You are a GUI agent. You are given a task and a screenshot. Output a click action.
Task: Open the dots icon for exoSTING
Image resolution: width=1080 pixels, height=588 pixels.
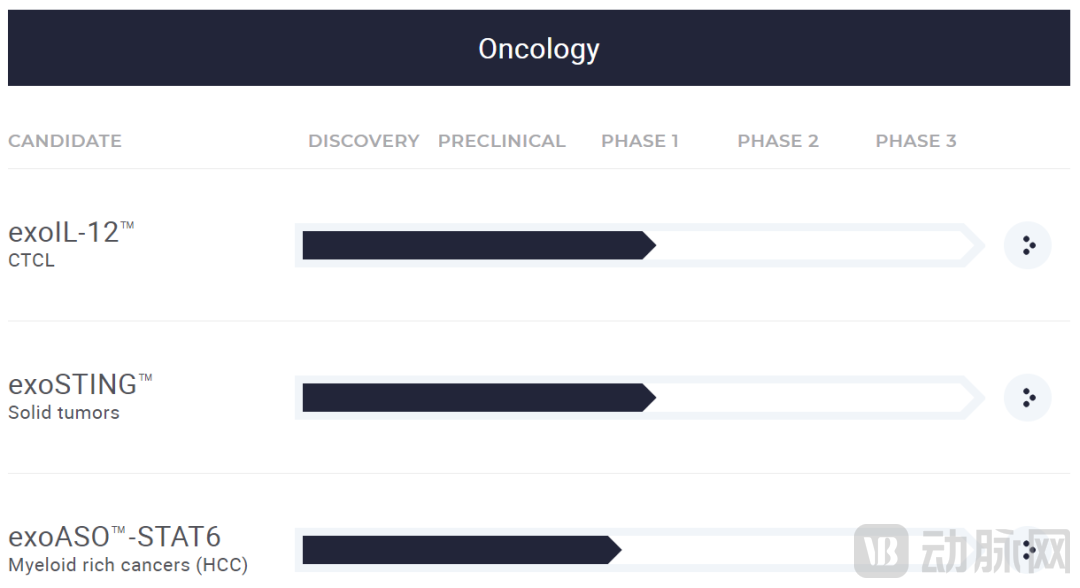pos(1027,398)
